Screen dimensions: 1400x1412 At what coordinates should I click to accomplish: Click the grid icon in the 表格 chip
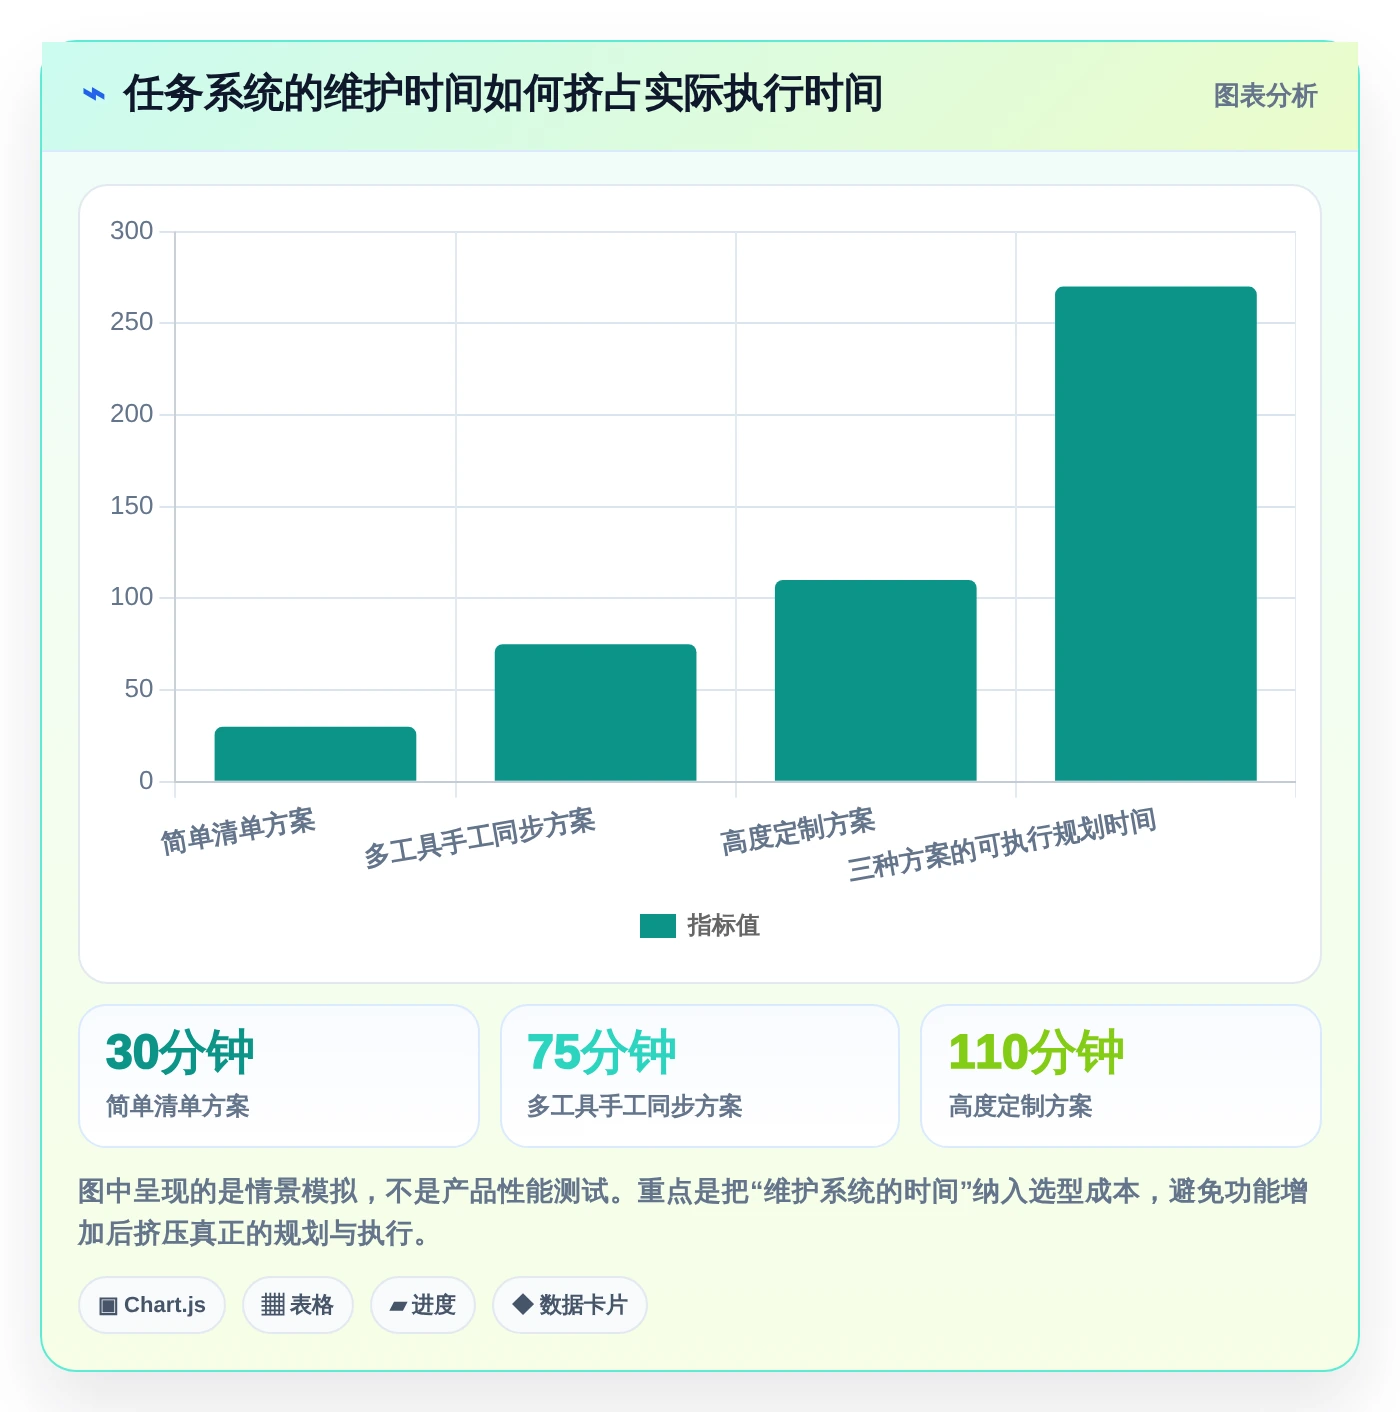(273, 1305)
